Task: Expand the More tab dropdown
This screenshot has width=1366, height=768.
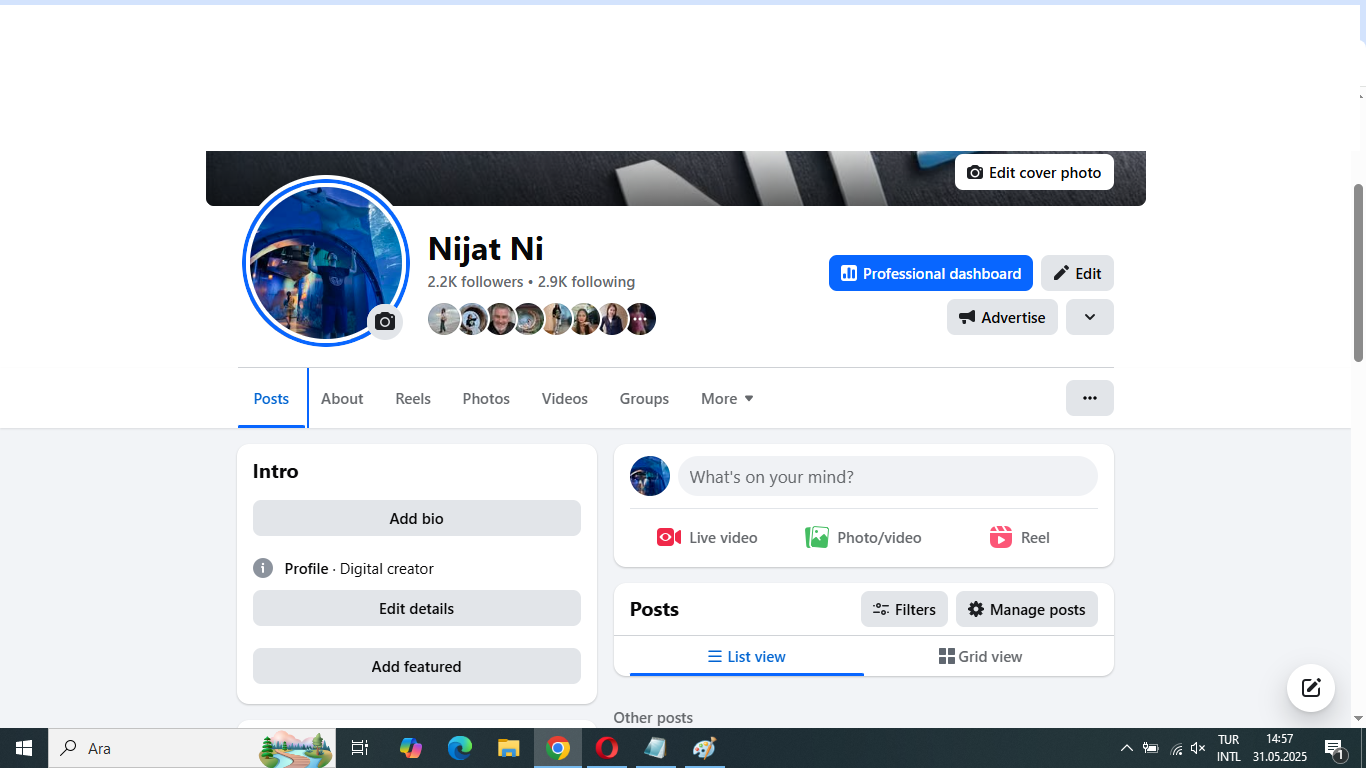Action: [727, 398]
